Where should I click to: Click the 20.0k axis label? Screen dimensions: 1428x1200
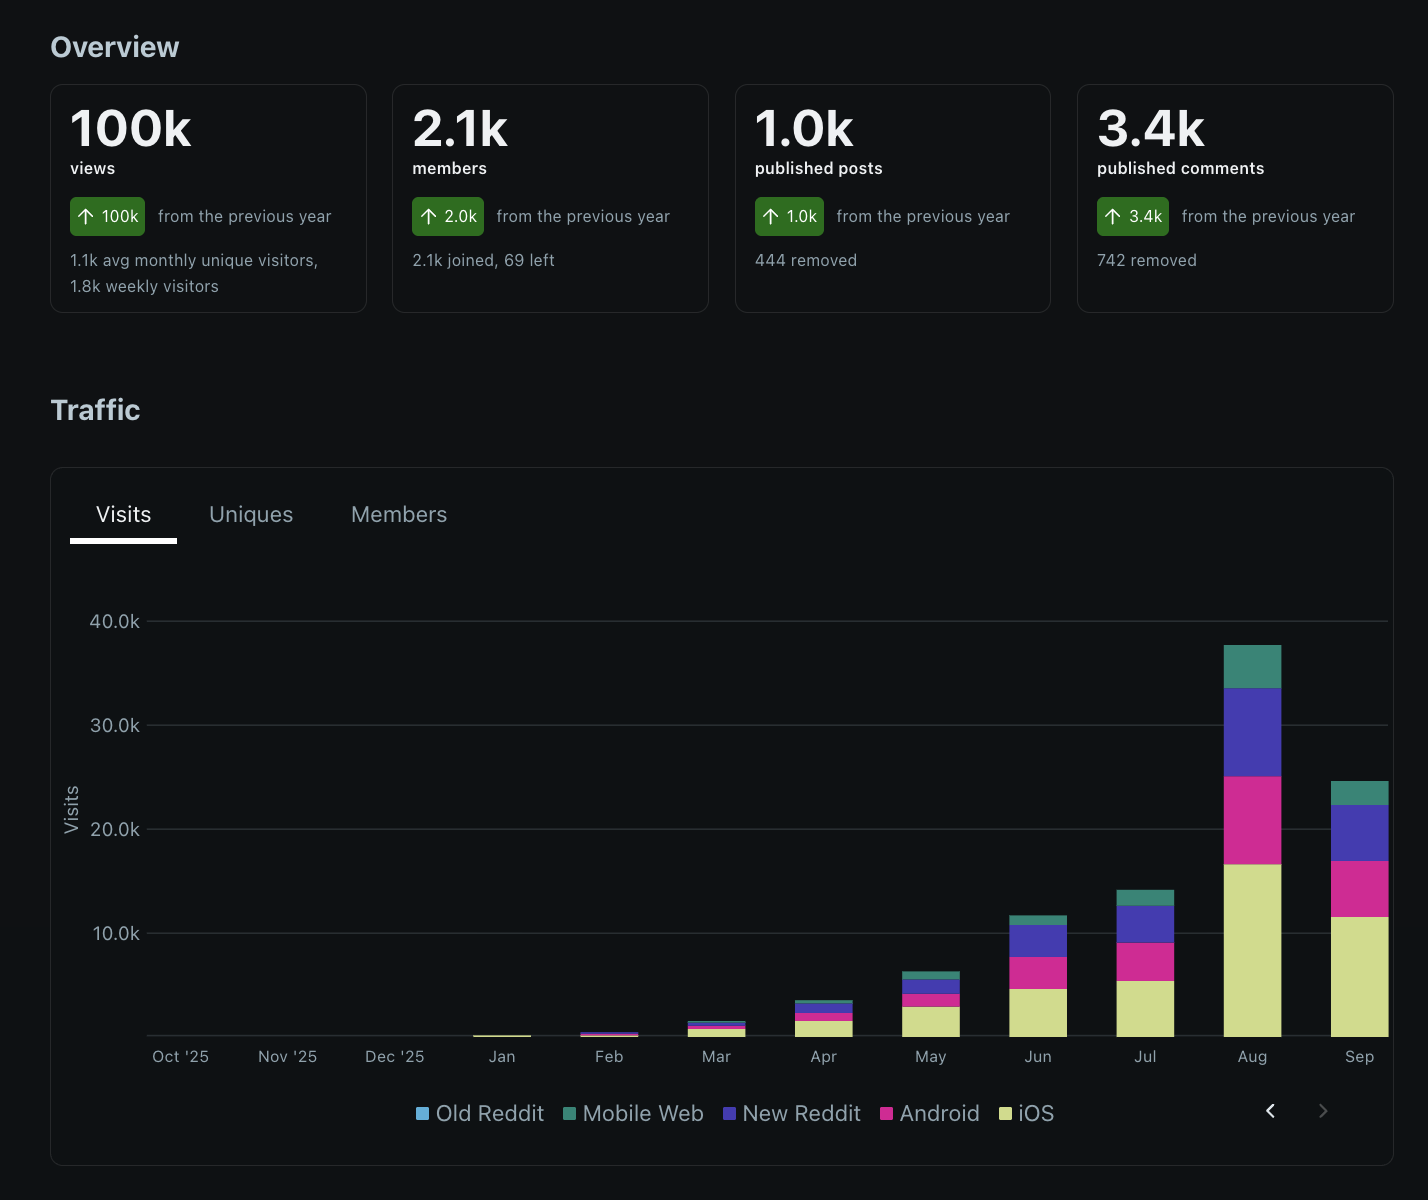(115, 829)
